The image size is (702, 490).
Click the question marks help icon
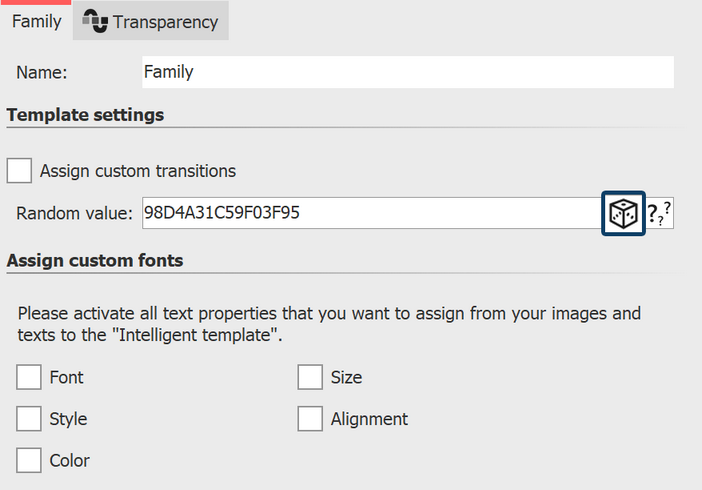(x=659, y=213)
